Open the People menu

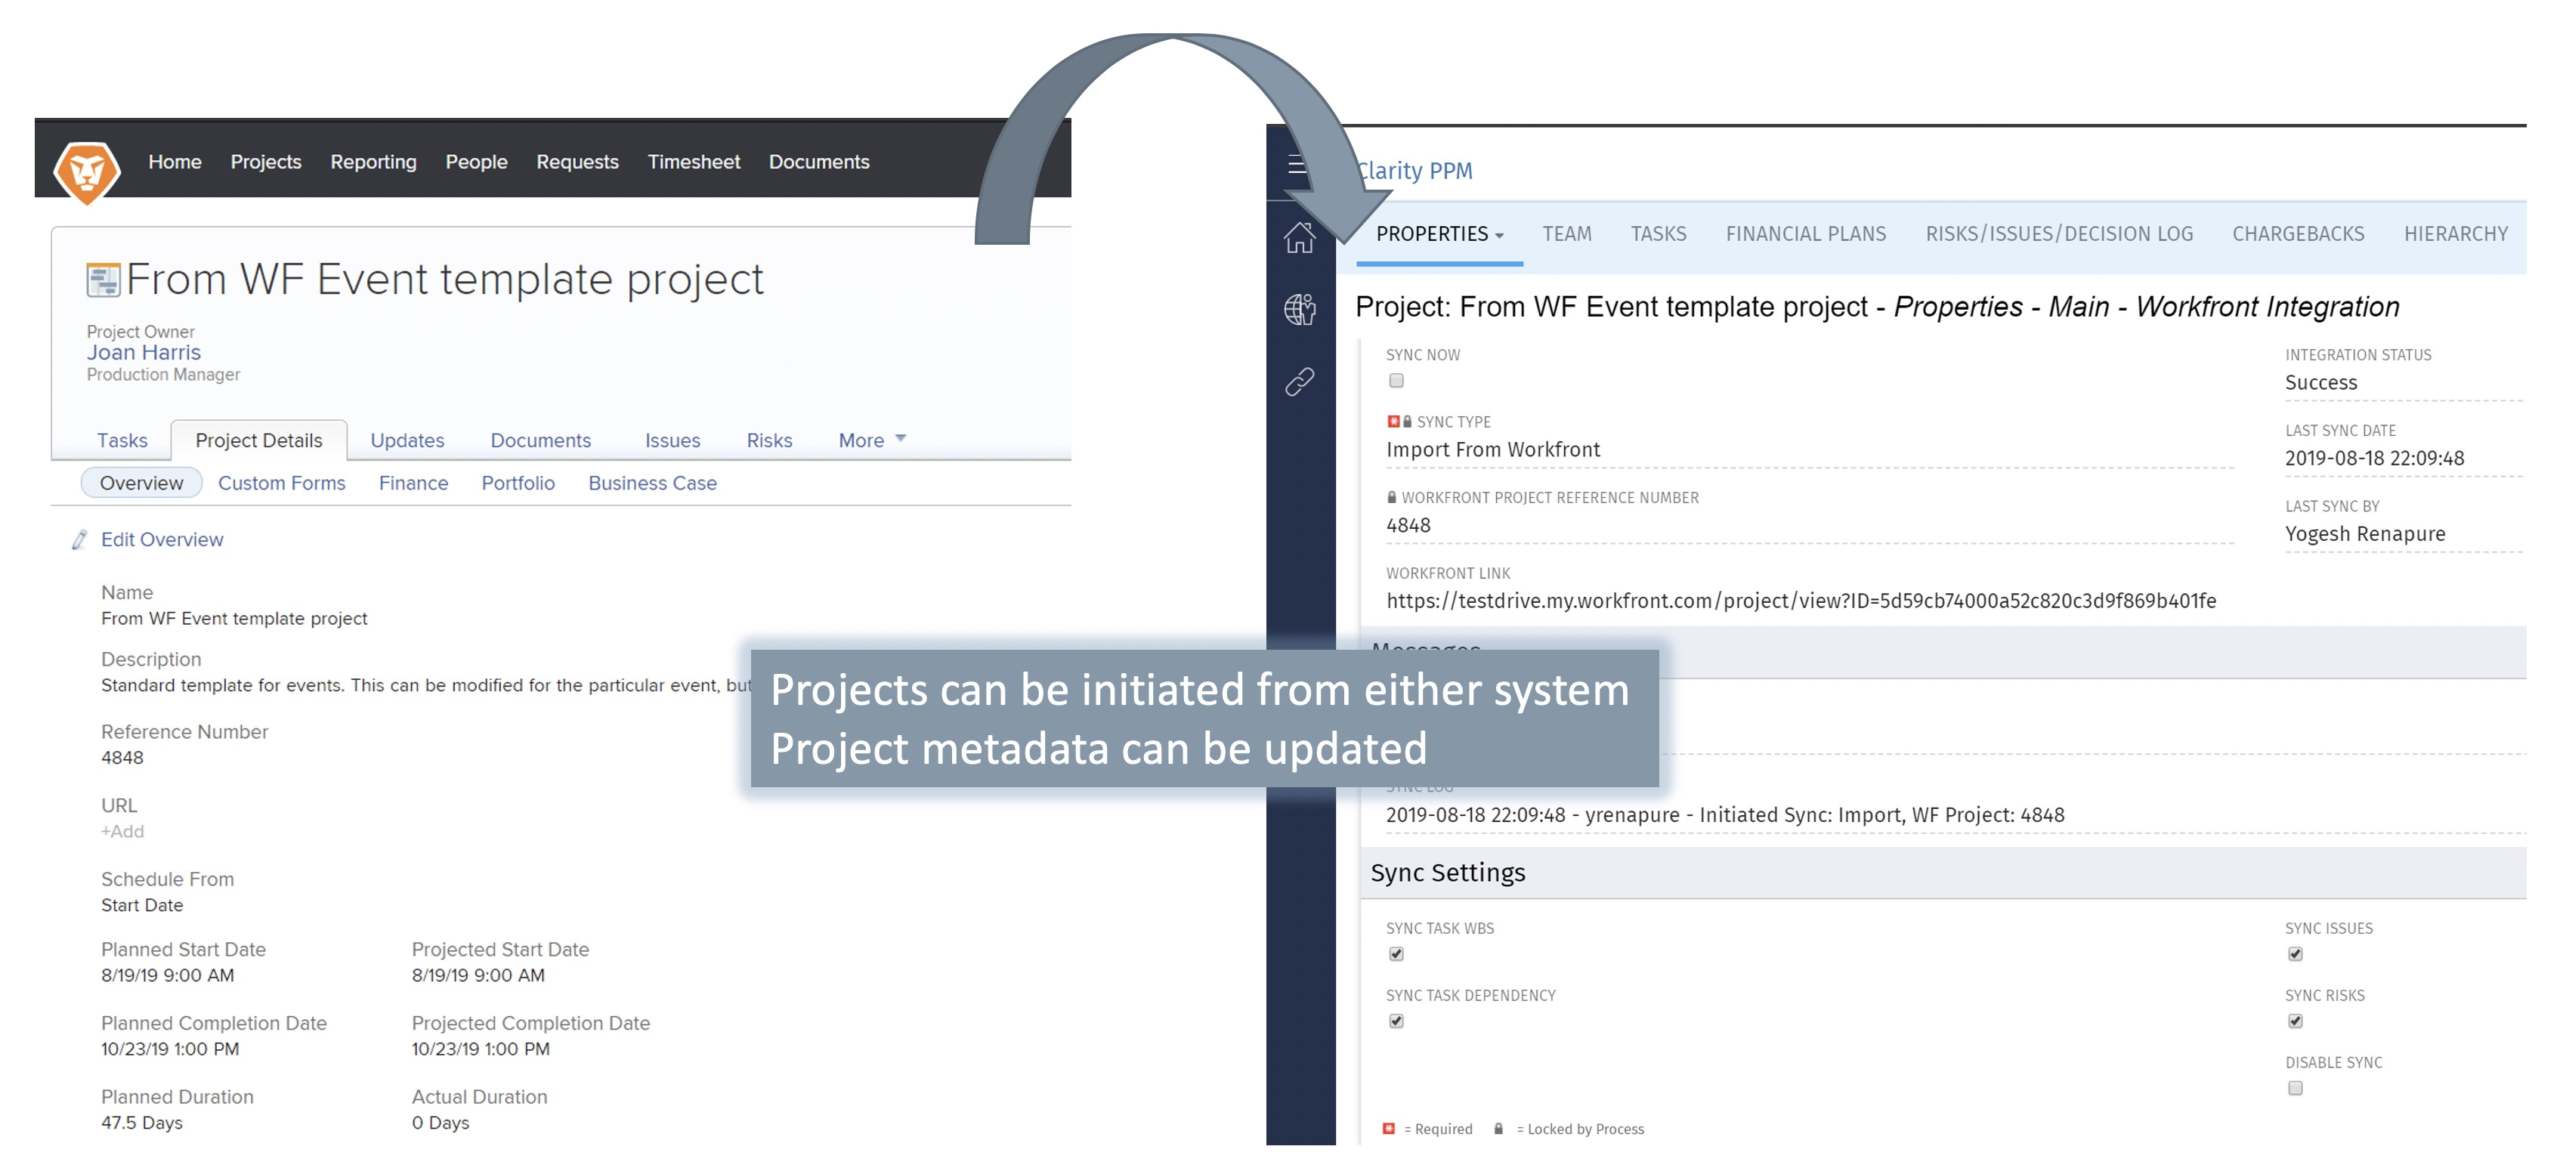(476, 162)
